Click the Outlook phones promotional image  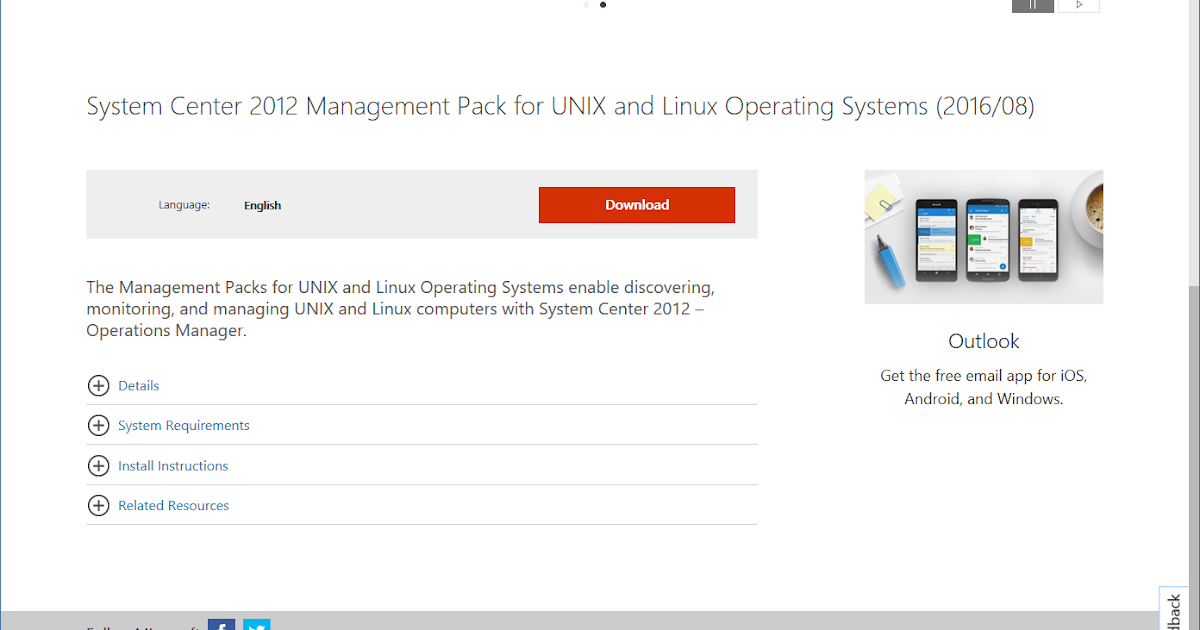[983, 237]
